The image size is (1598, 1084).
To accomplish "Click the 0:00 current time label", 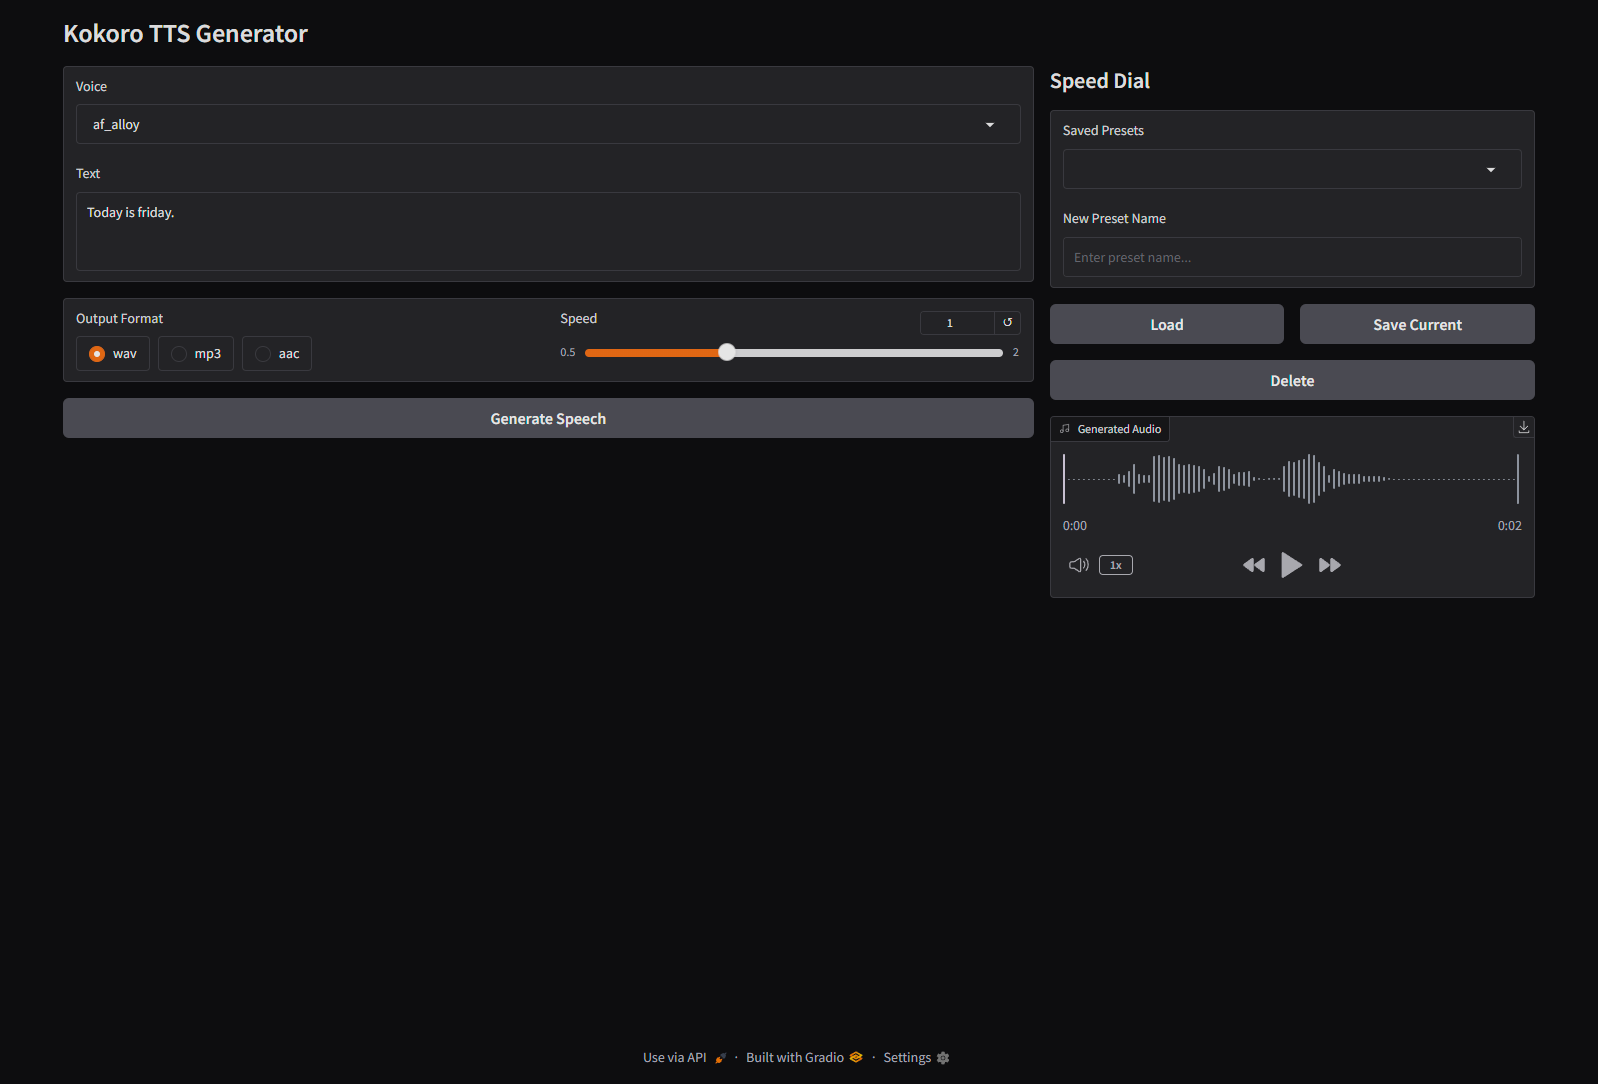I will click(x=1075, y=525).
